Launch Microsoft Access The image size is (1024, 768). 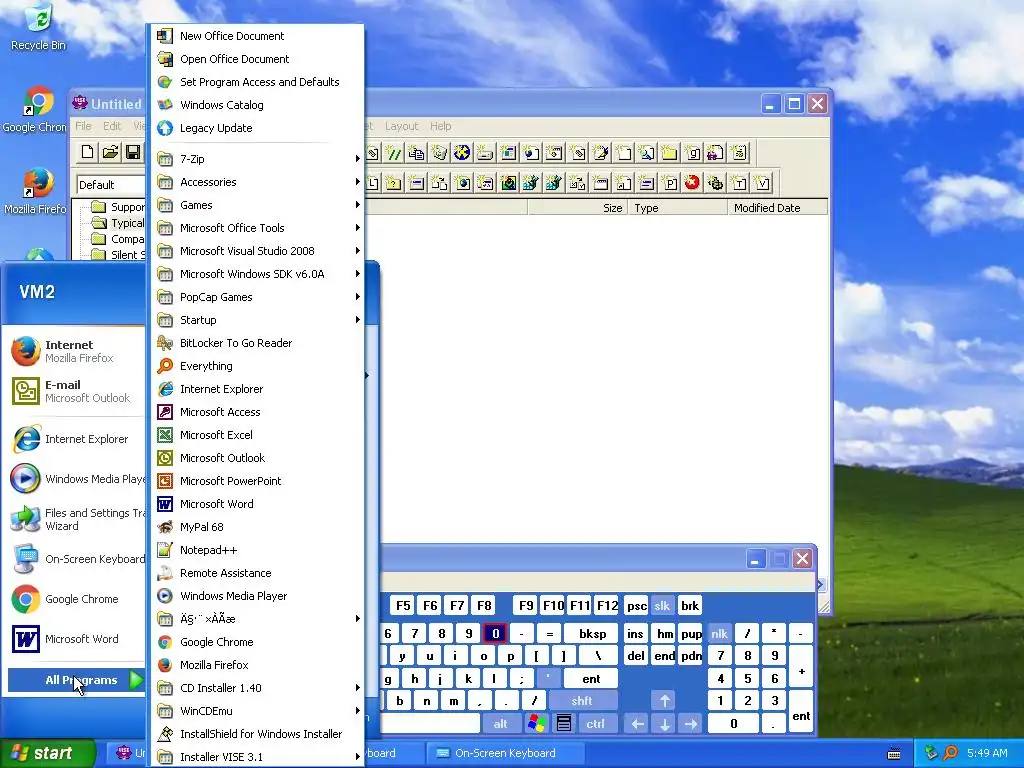coord(257,412)
